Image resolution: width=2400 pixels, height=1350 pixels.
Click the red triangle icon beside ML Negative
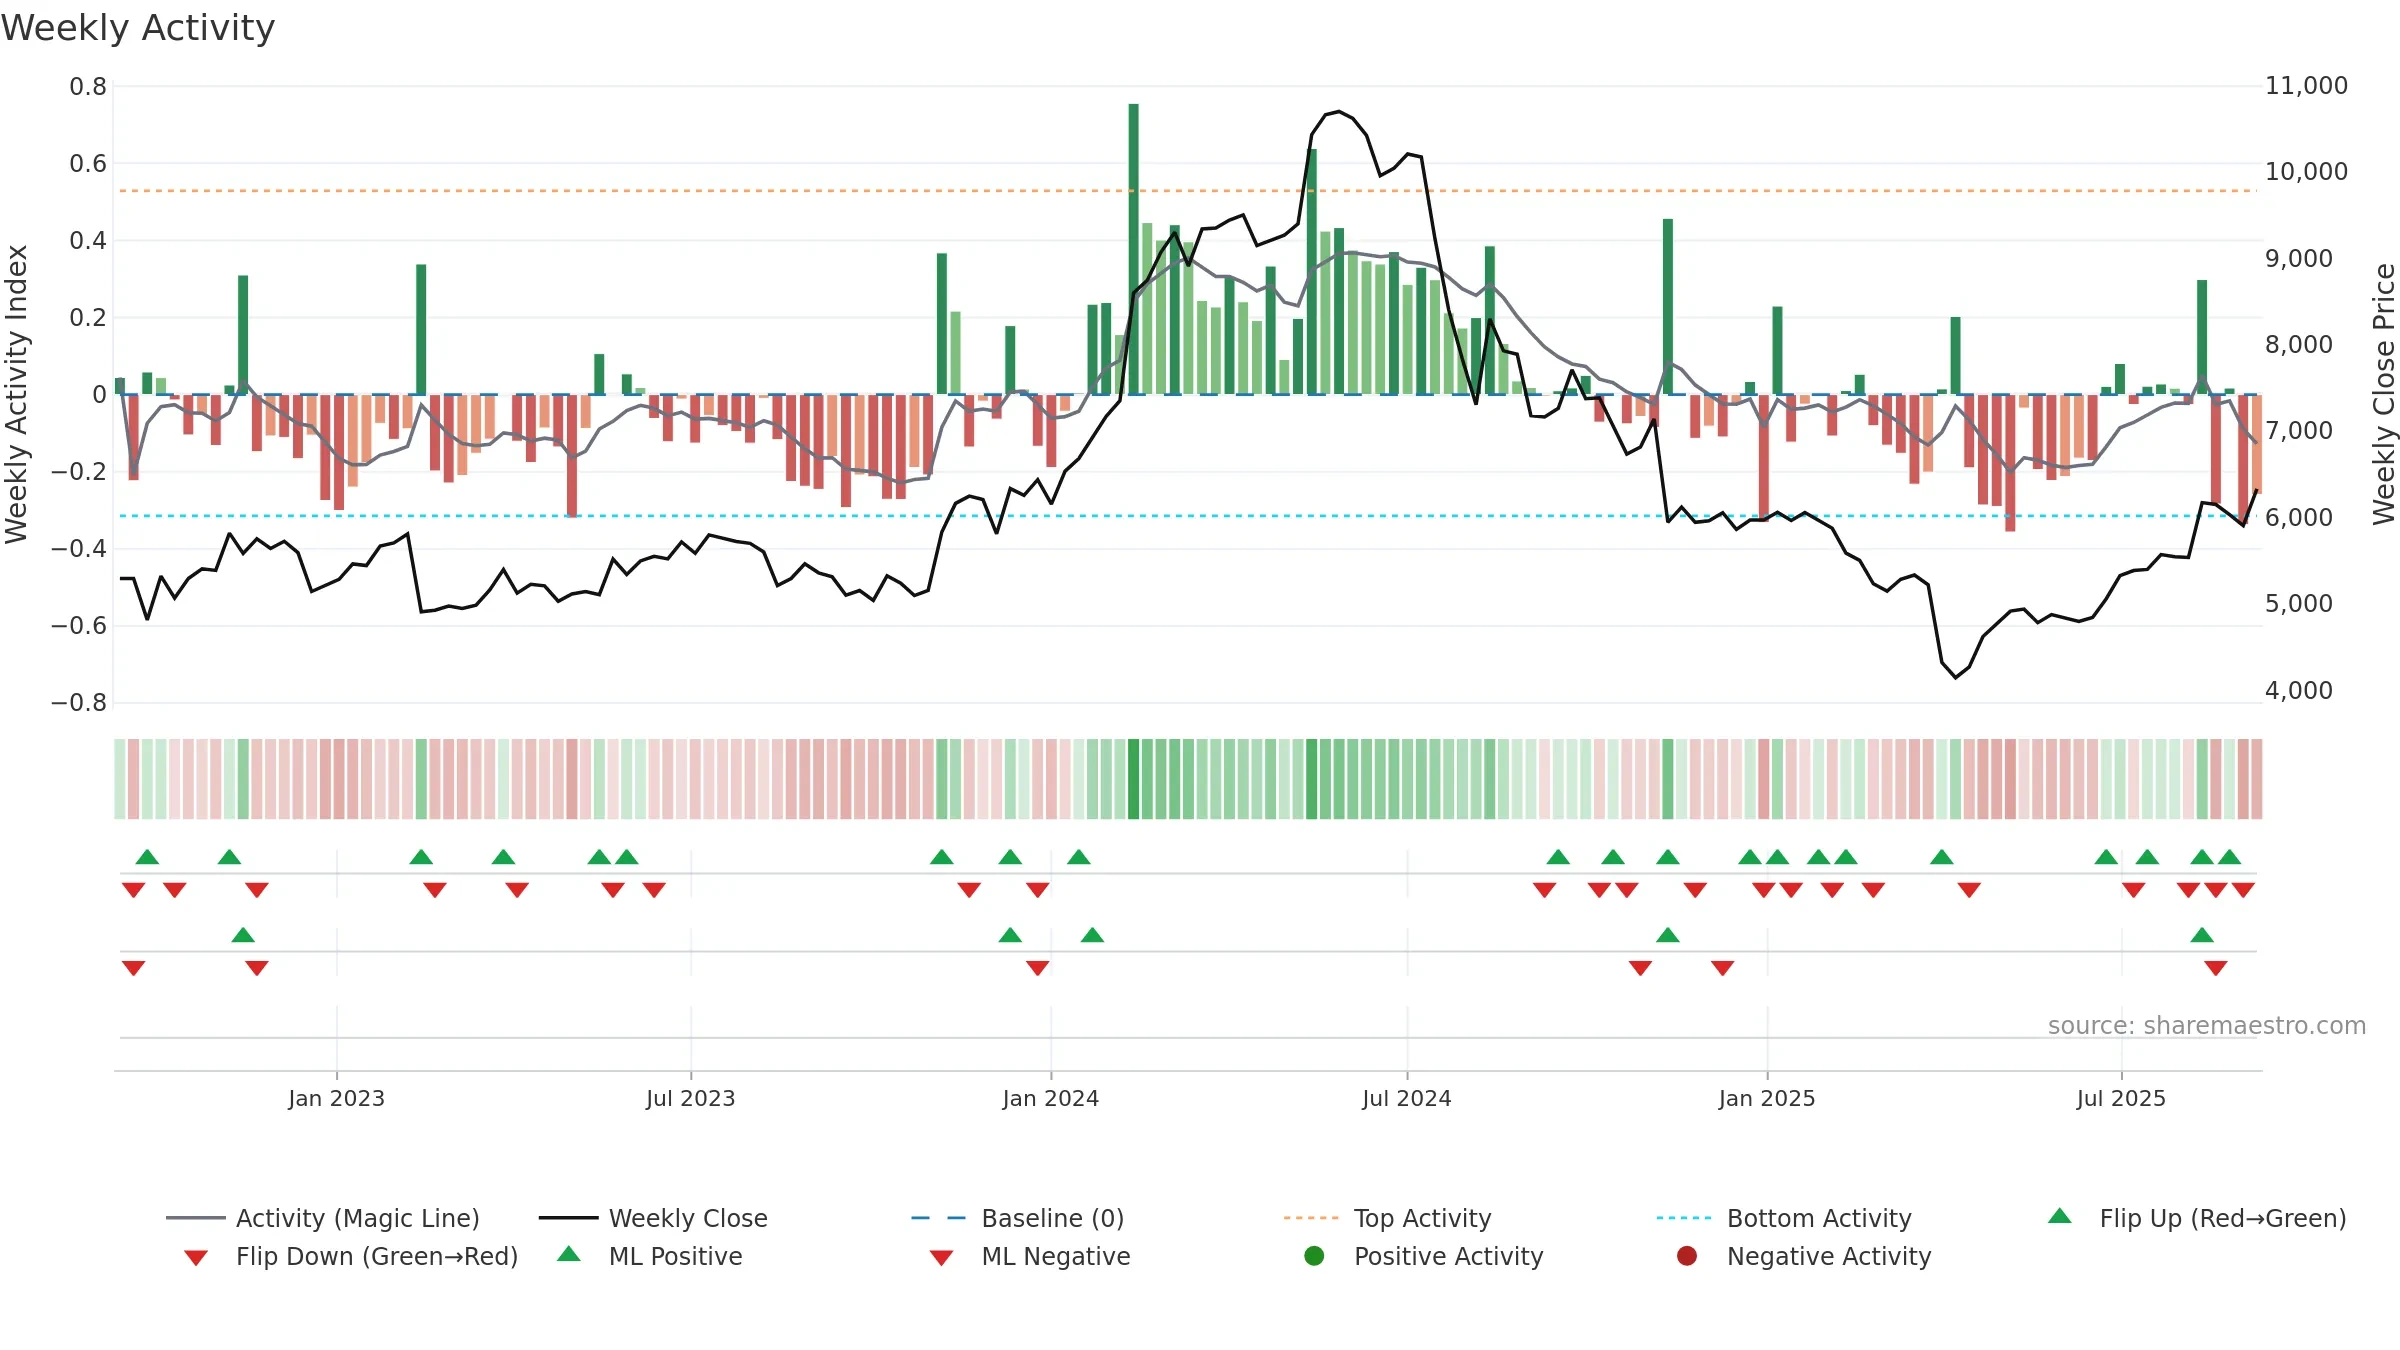(941, 1258)
